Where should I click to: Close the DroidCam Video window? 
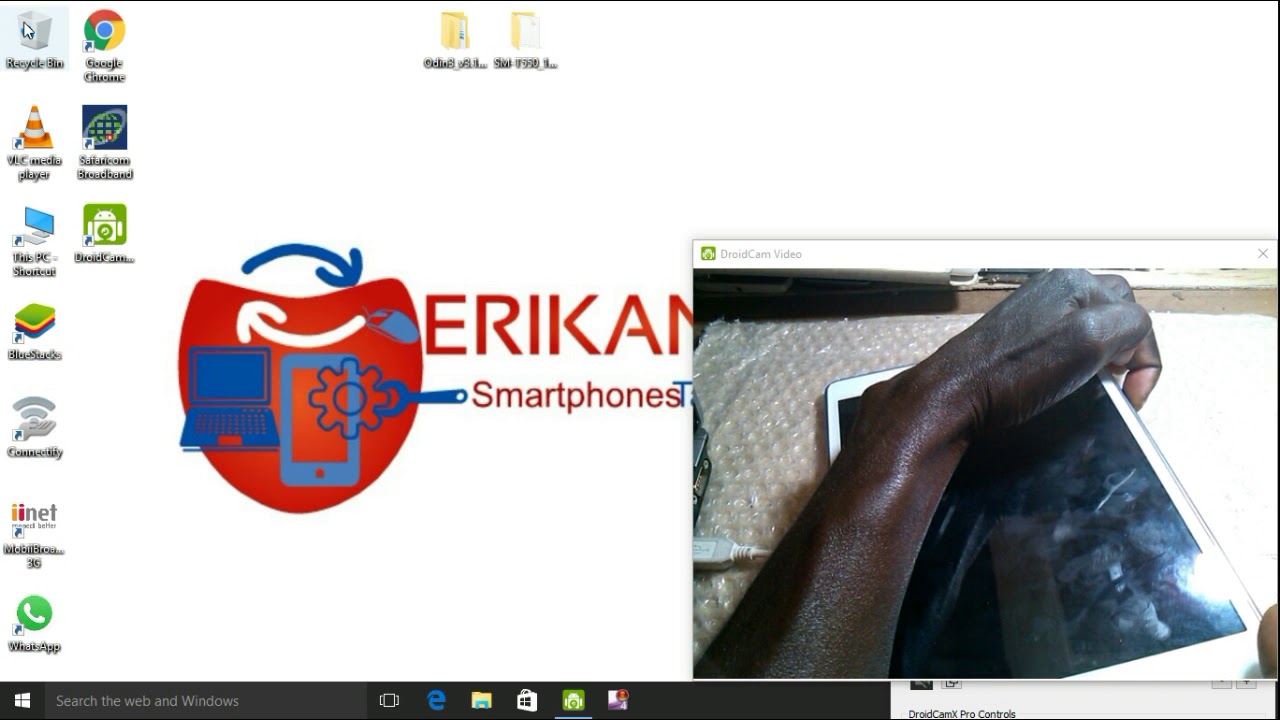coord(1263,254)
